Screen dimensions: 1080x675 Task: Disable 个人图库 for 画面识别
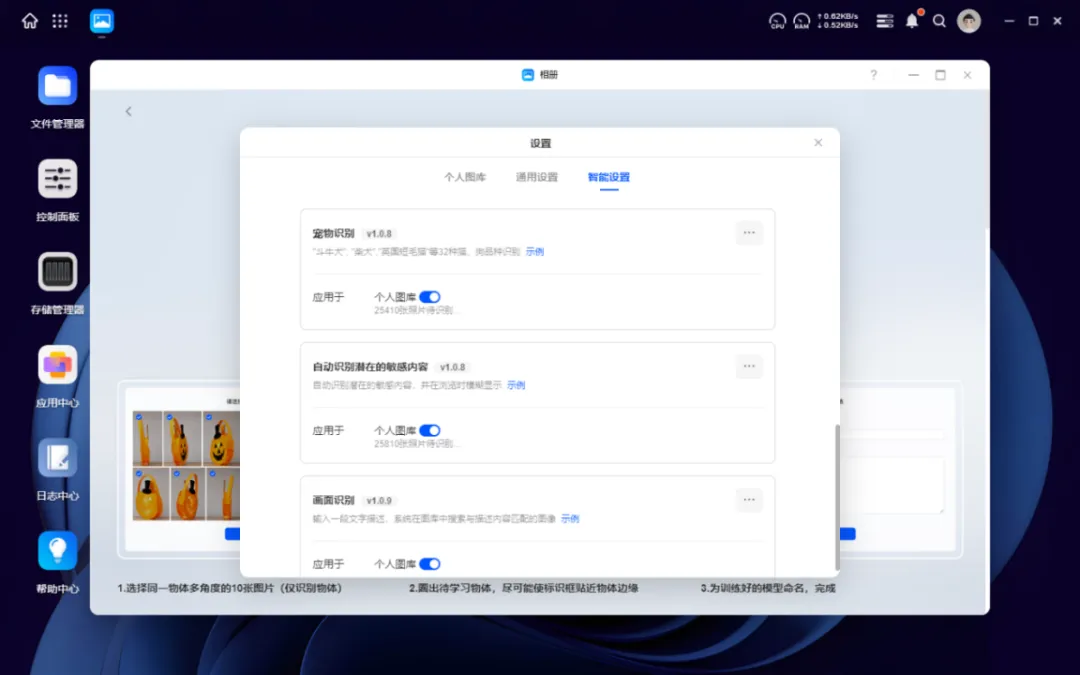tap(429, 563)
